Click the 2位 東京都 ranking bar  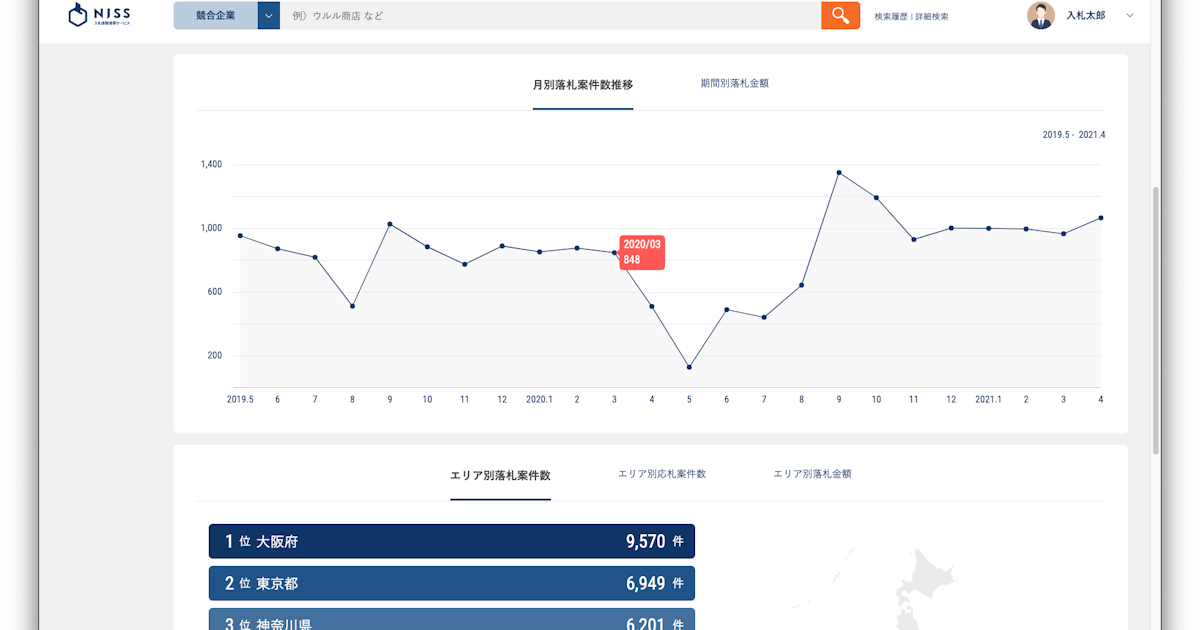tap(451, 583)
